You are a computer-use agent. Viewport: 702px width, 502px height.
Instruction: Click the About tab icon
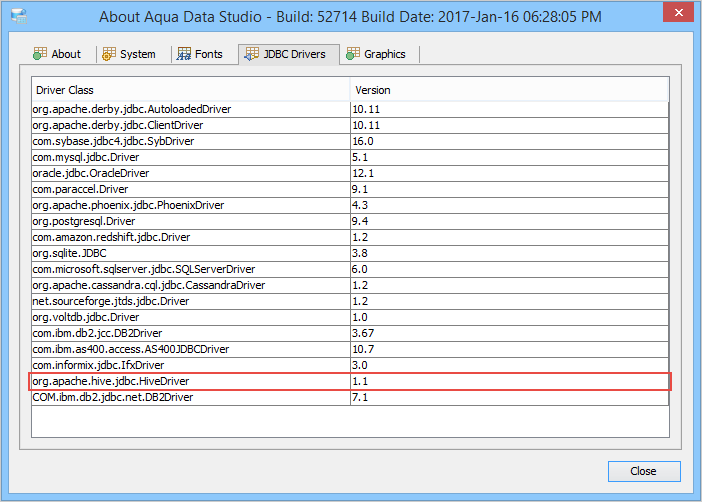coord(39,54)
